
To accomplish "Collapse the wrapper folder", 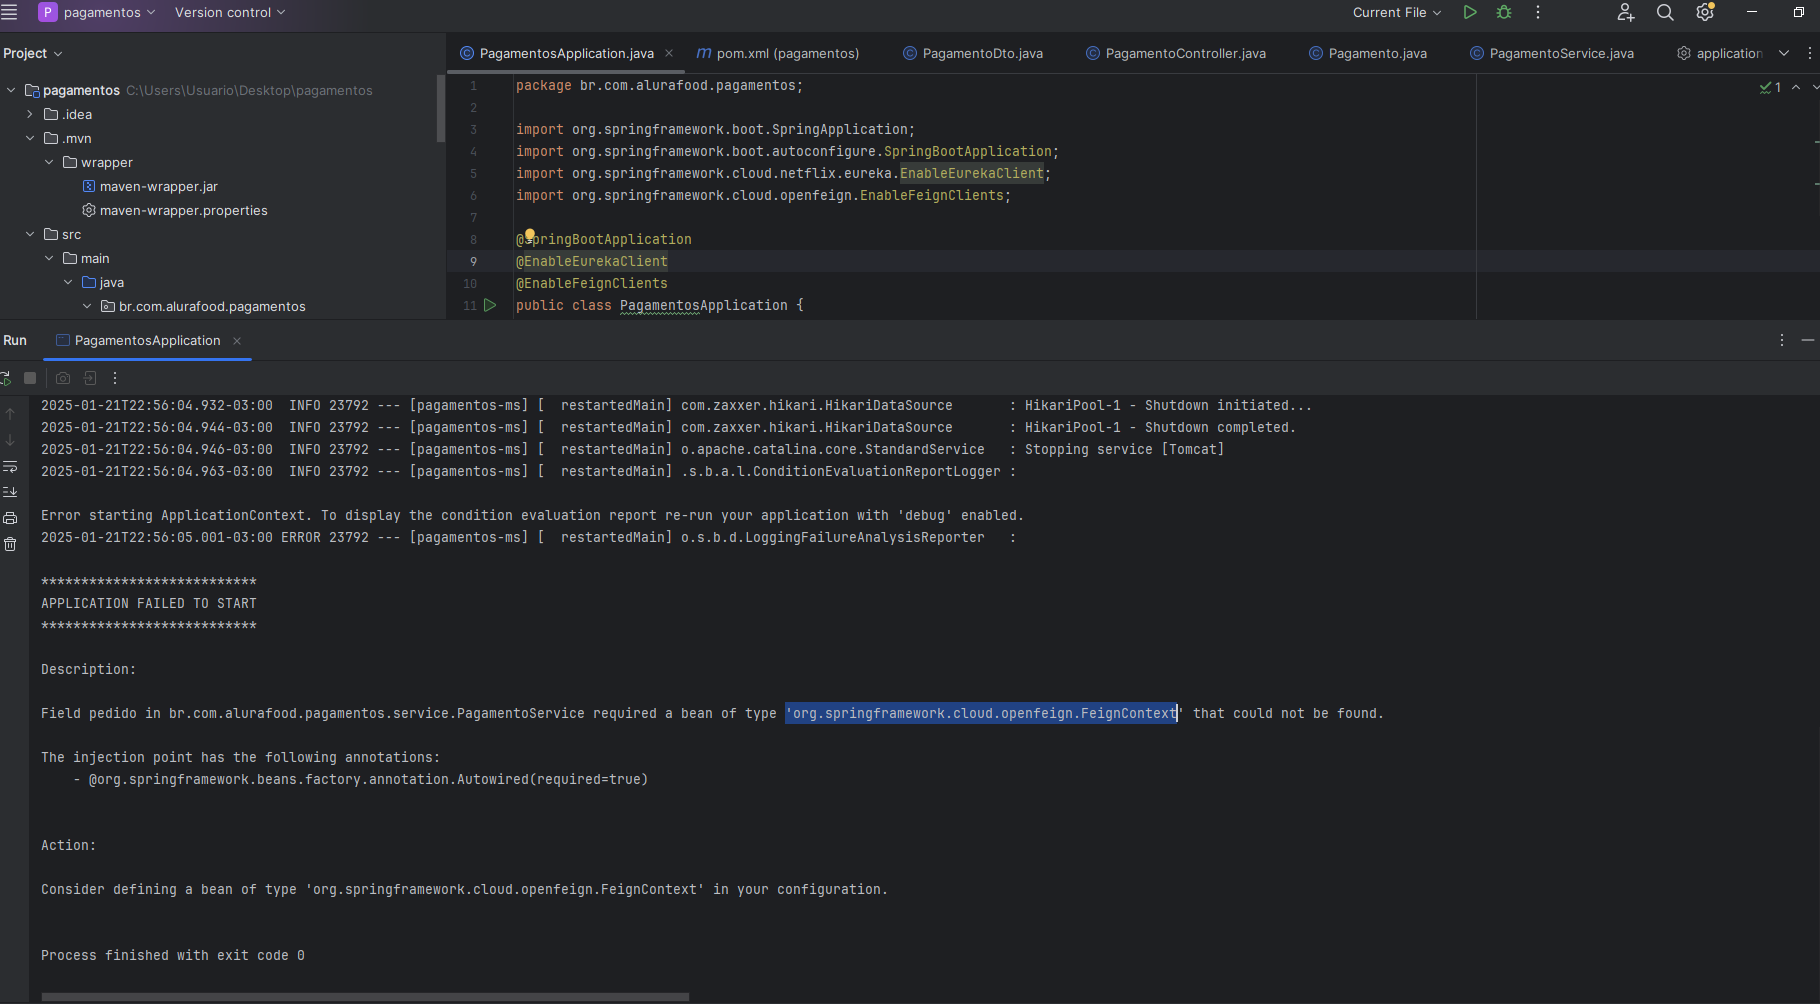I will [49, 162].
